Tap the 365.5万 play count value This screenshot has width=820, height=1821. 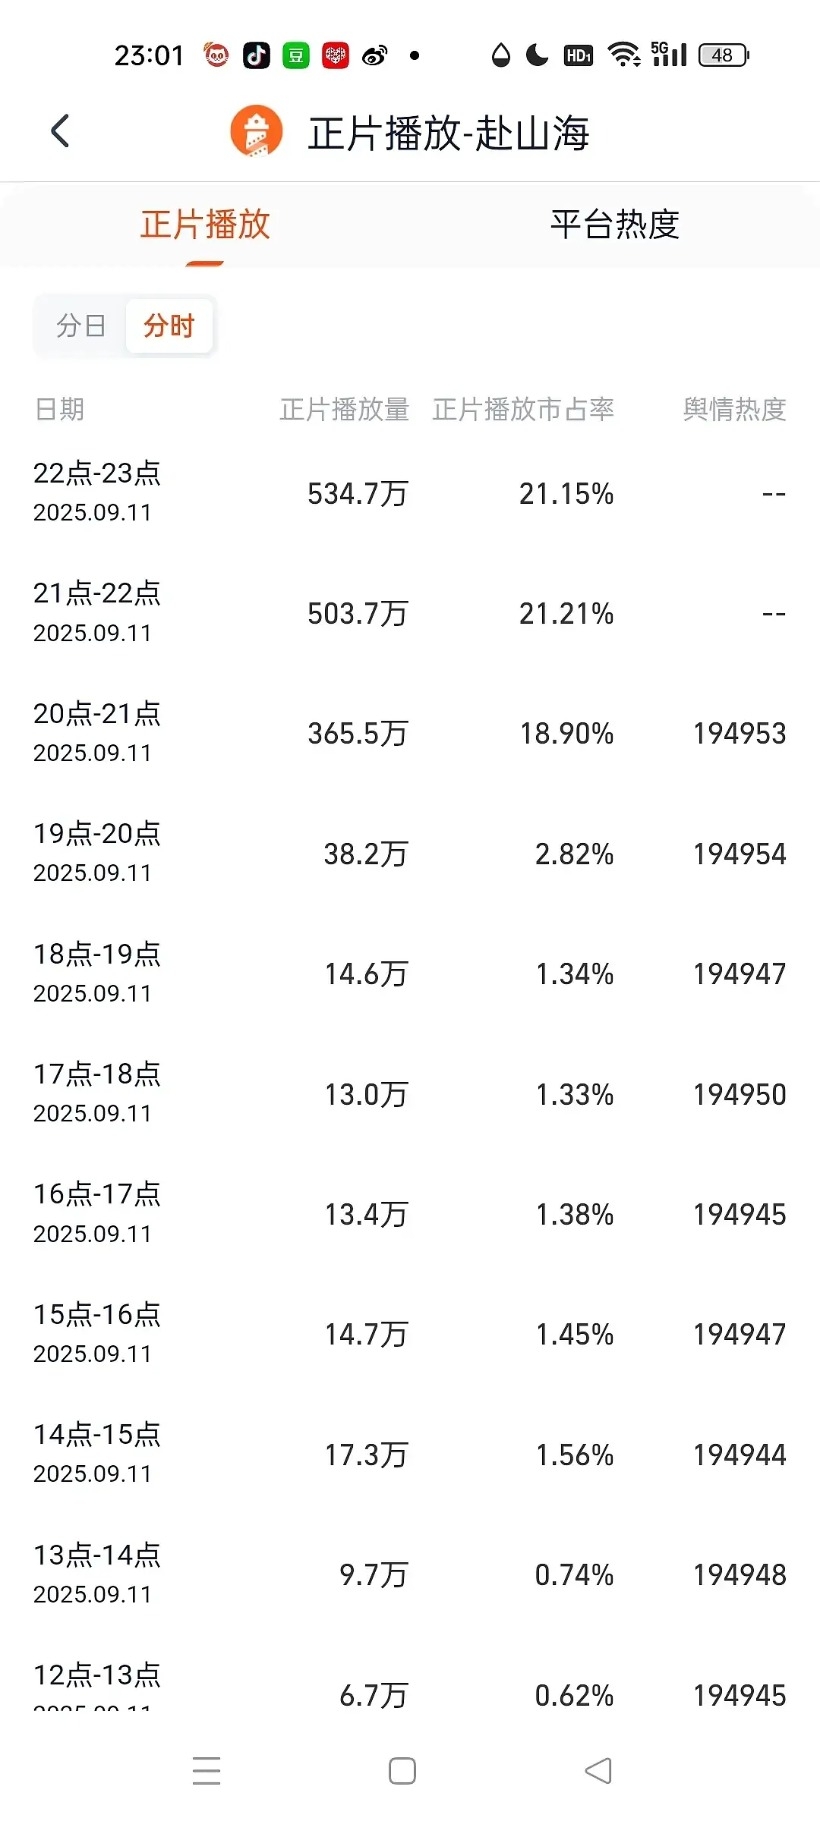(x=357, y=734)
